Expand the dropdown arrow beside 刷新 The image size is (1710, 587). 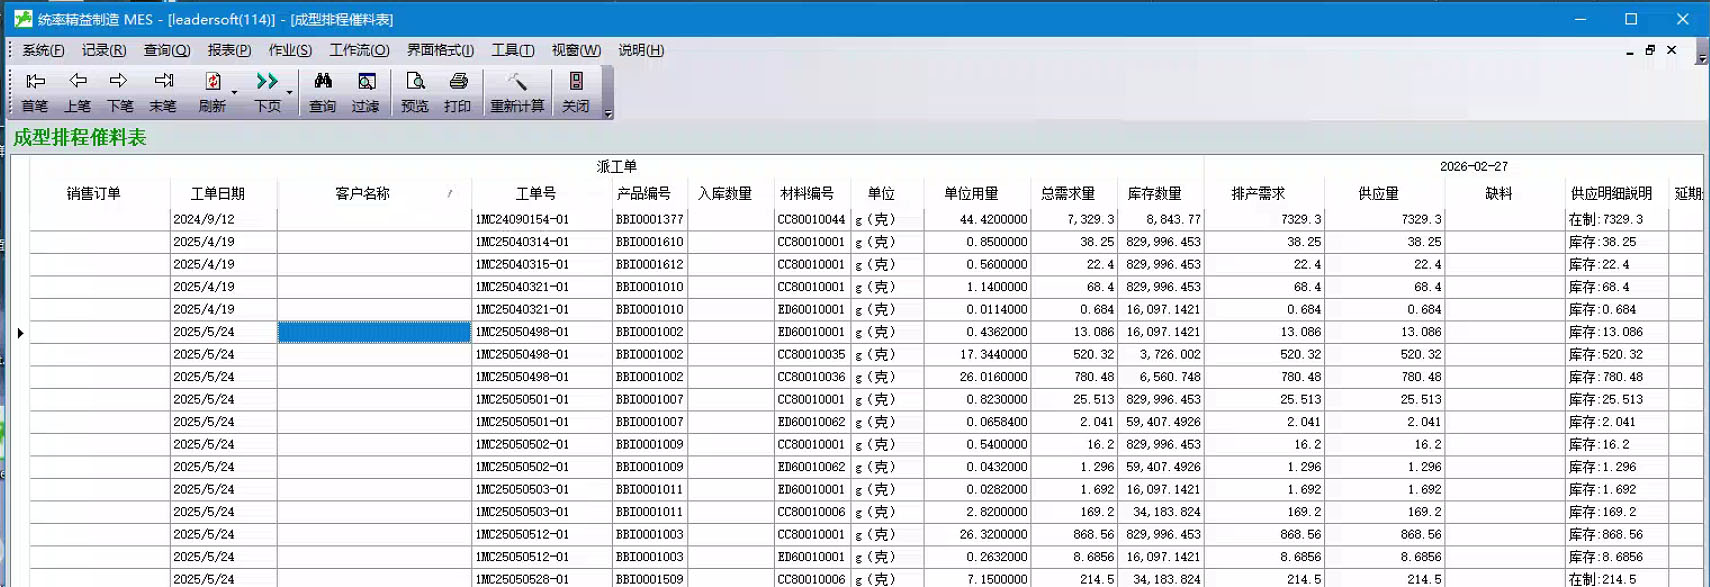[235, 93]
